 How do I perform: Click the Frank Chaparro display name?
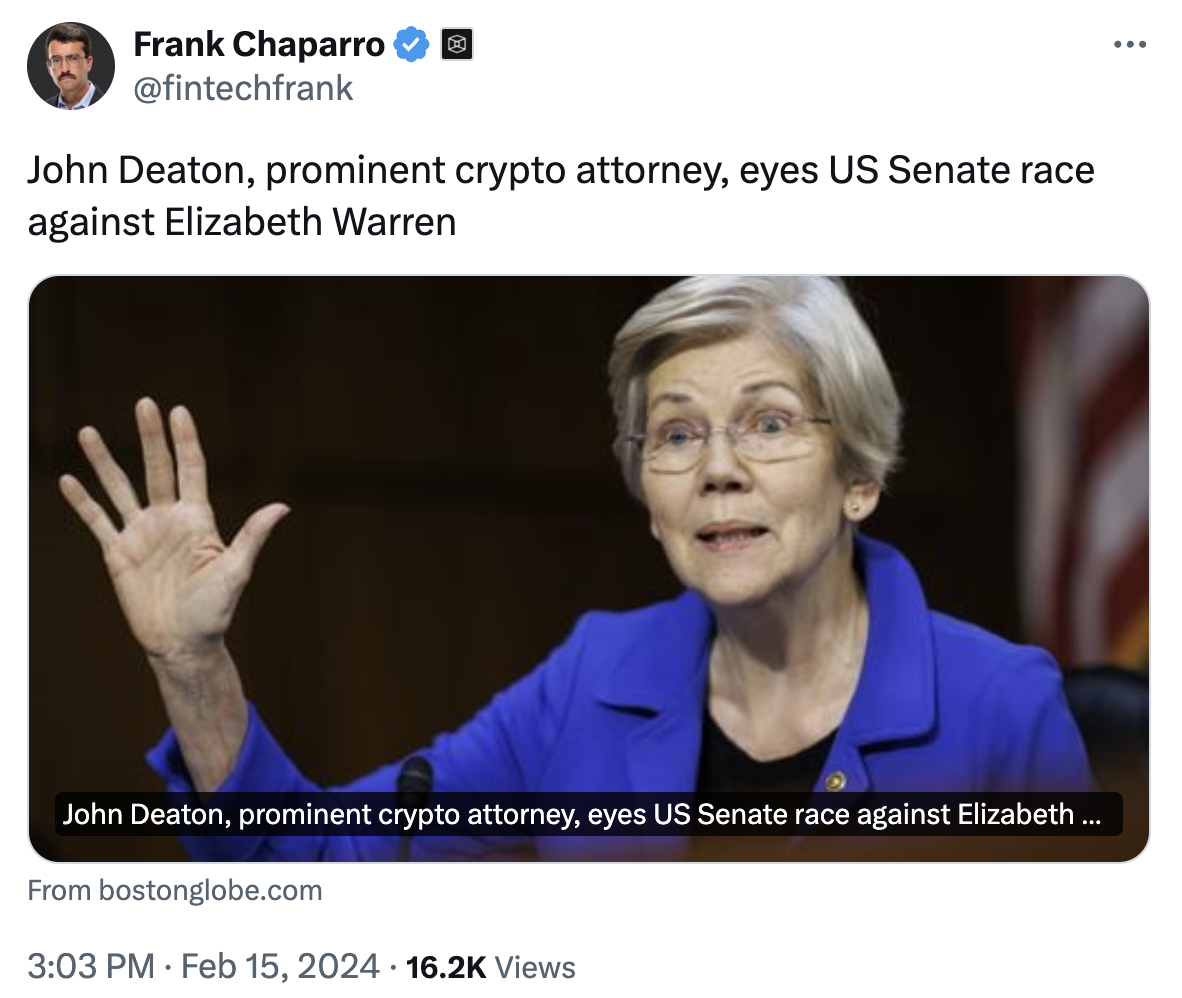click(x=259, y=45)
